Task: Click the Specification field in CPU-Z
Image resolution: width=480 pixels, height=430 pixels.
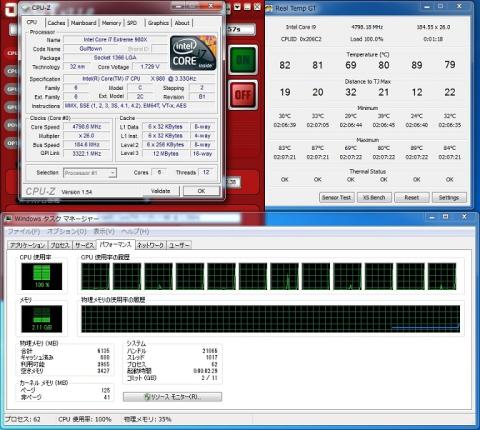Action: [139, 79]
